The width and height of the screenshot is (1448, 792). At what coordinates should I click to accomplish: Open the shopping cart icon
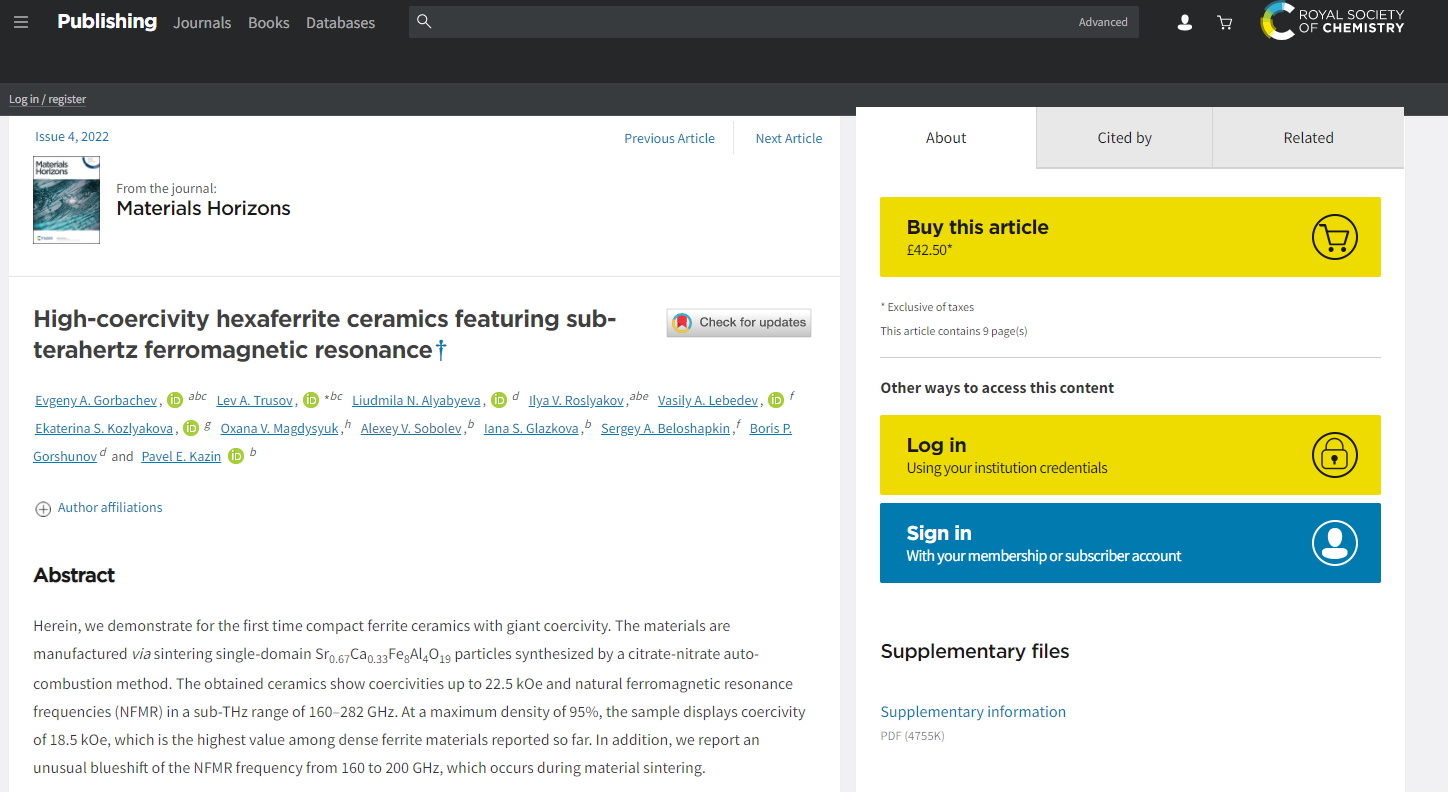(x=1224, y=22)
